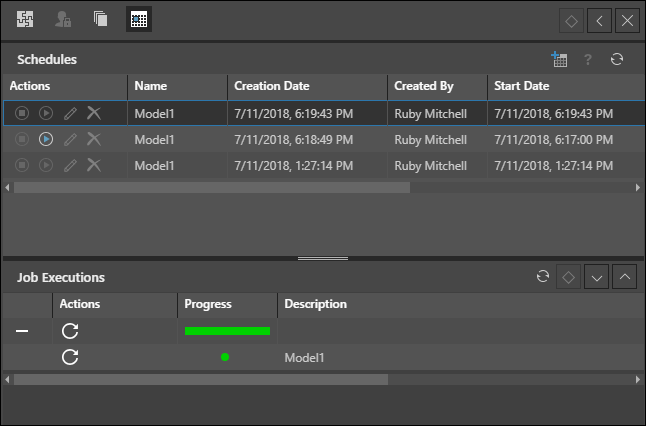
Task: Expand Job Executions panel with up chevron
Action: pyautogui.click(x=624, y=277)
